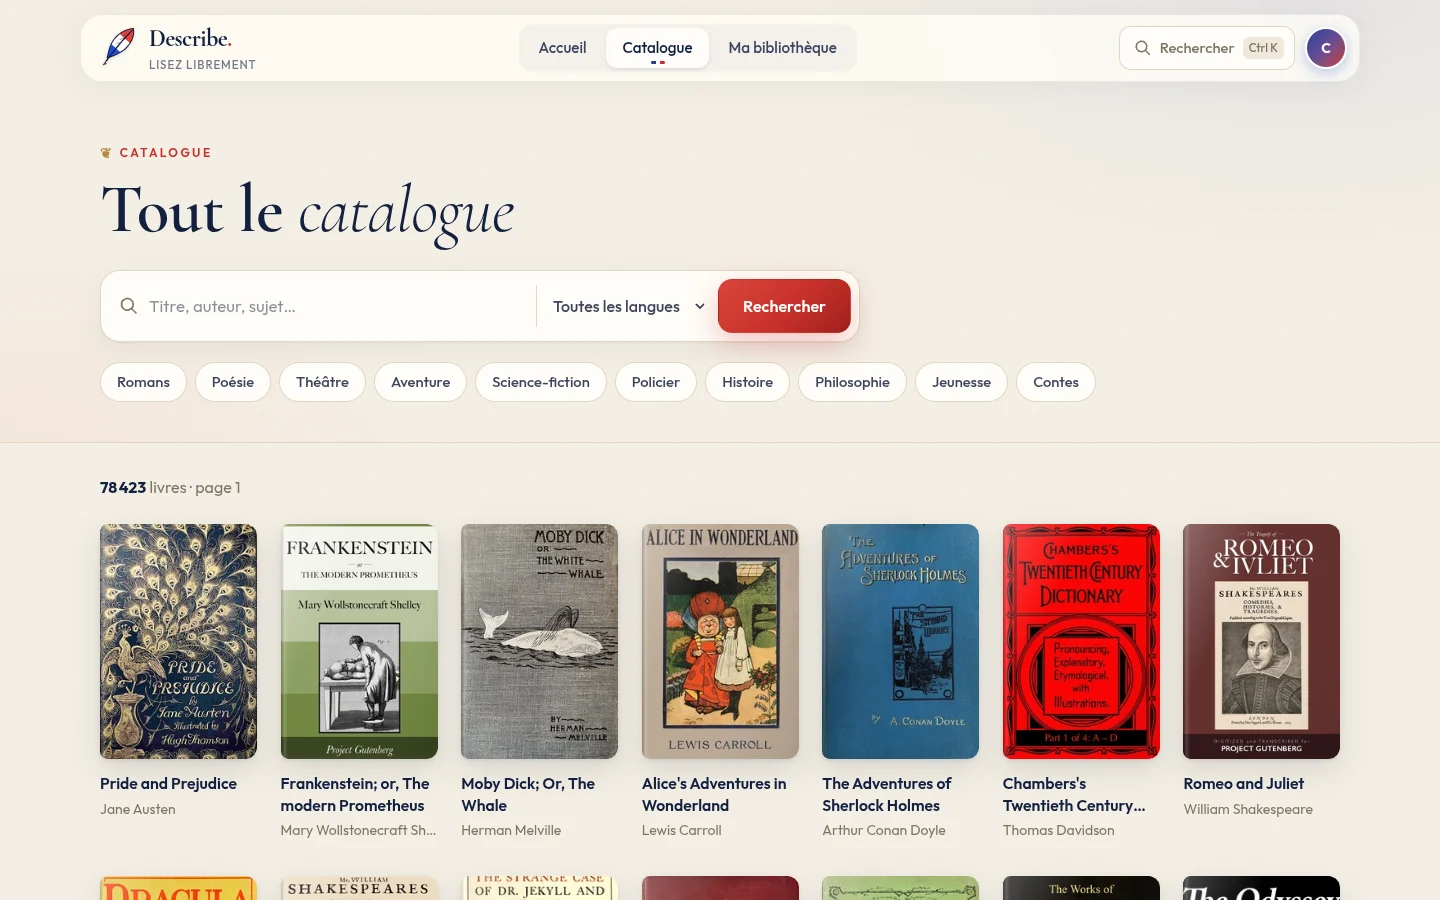
Task: Open the Dracula cover in second row
Action: pos(178,888)
